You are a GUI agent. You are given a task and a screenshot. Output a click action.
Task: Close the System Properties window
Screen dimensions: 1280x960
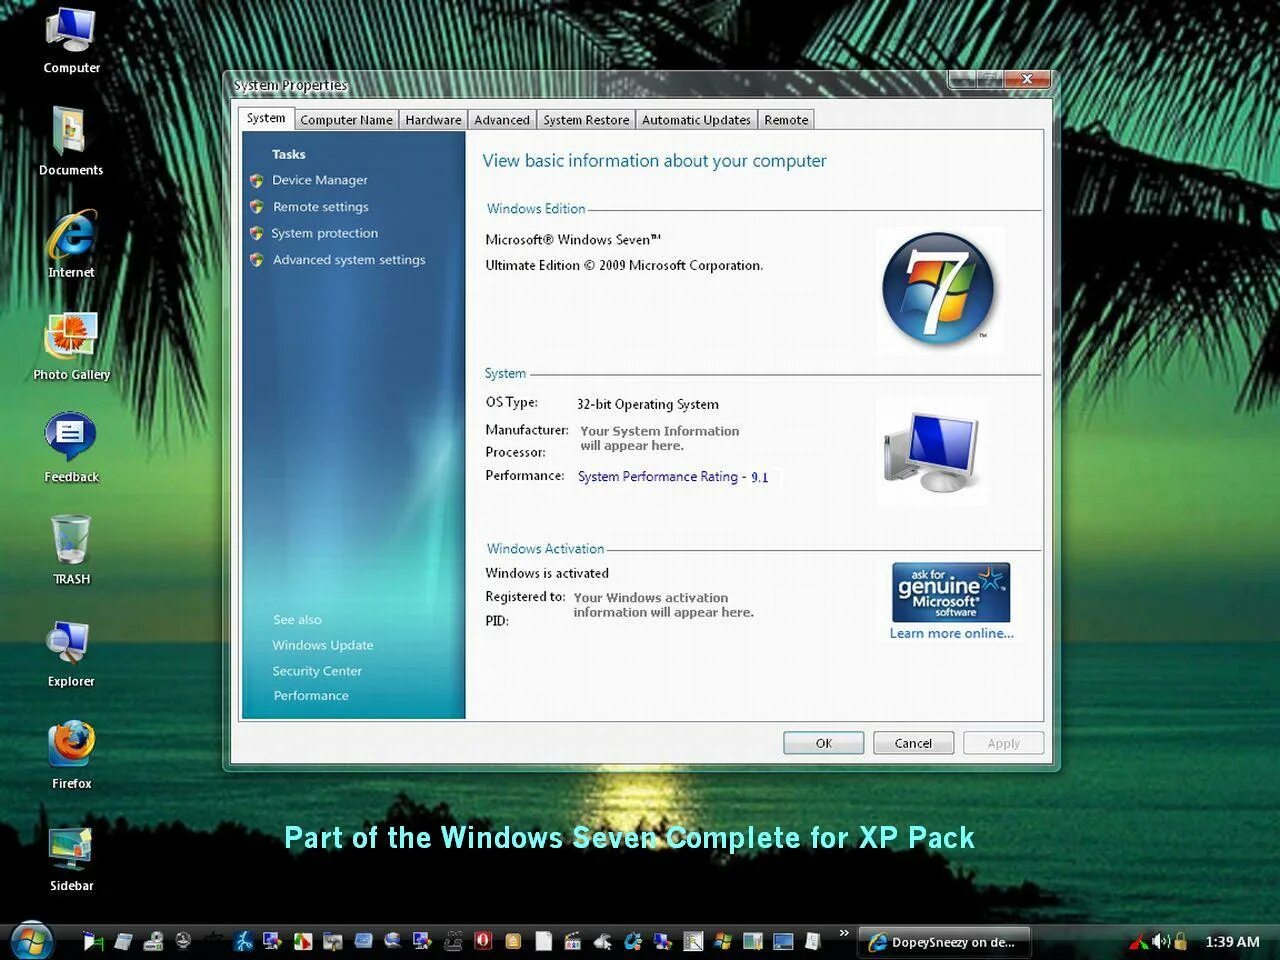(x=1027, y=79)
